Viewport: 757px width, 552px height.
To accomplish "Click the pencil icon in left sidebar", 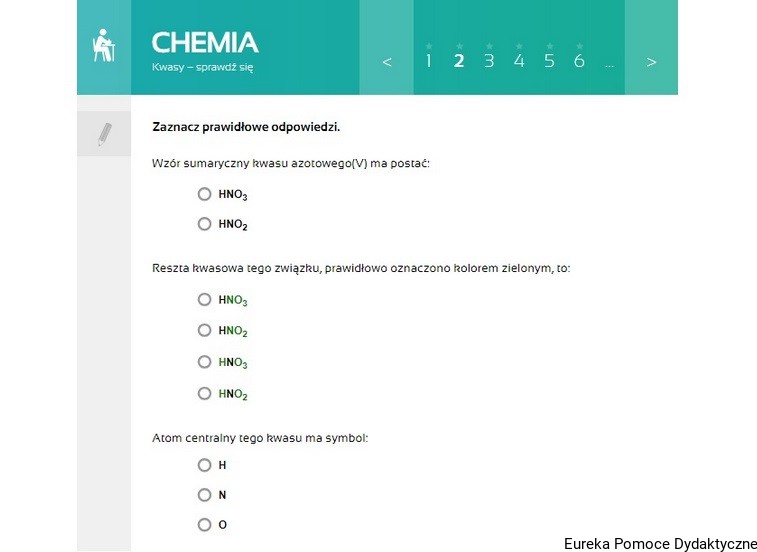I will (x=103, y=134).
